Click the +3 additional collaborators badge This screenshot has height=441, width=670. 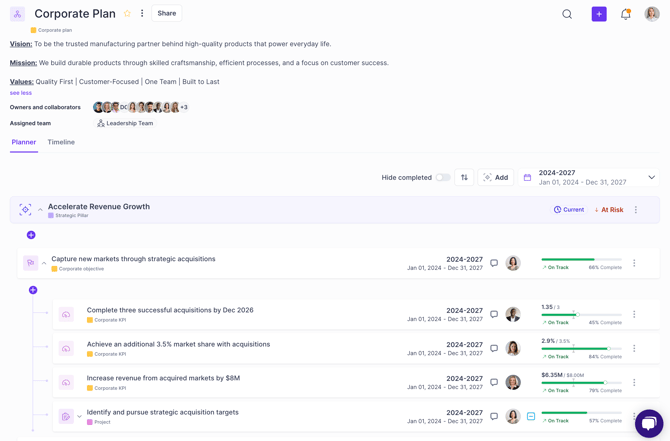point(184,107)
